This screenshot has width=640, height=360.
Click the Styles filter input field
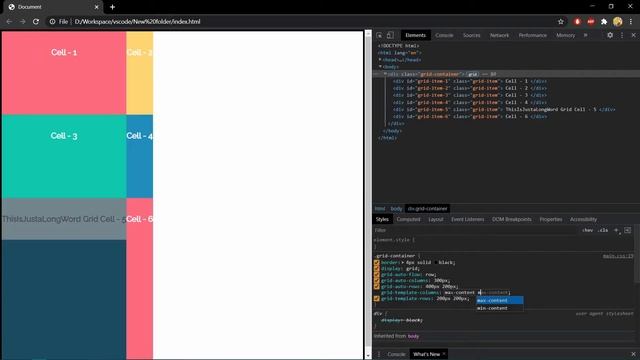tap(476, 230)
